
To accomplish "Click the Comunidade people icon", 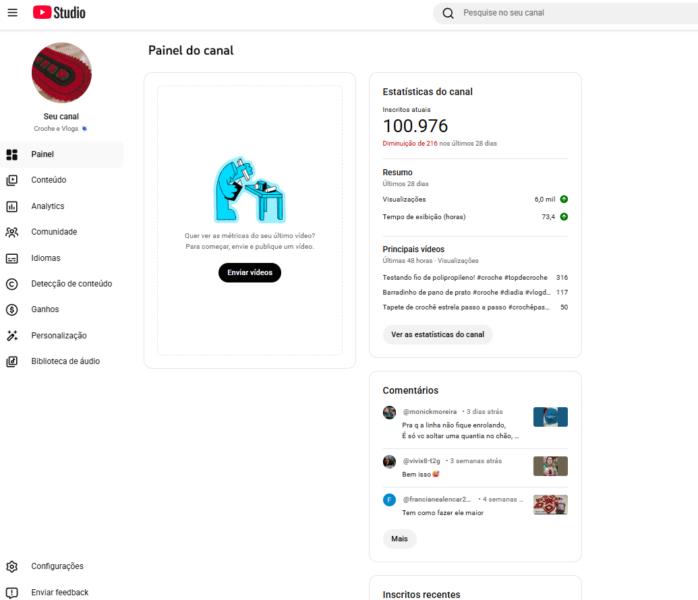I will 12,232.
